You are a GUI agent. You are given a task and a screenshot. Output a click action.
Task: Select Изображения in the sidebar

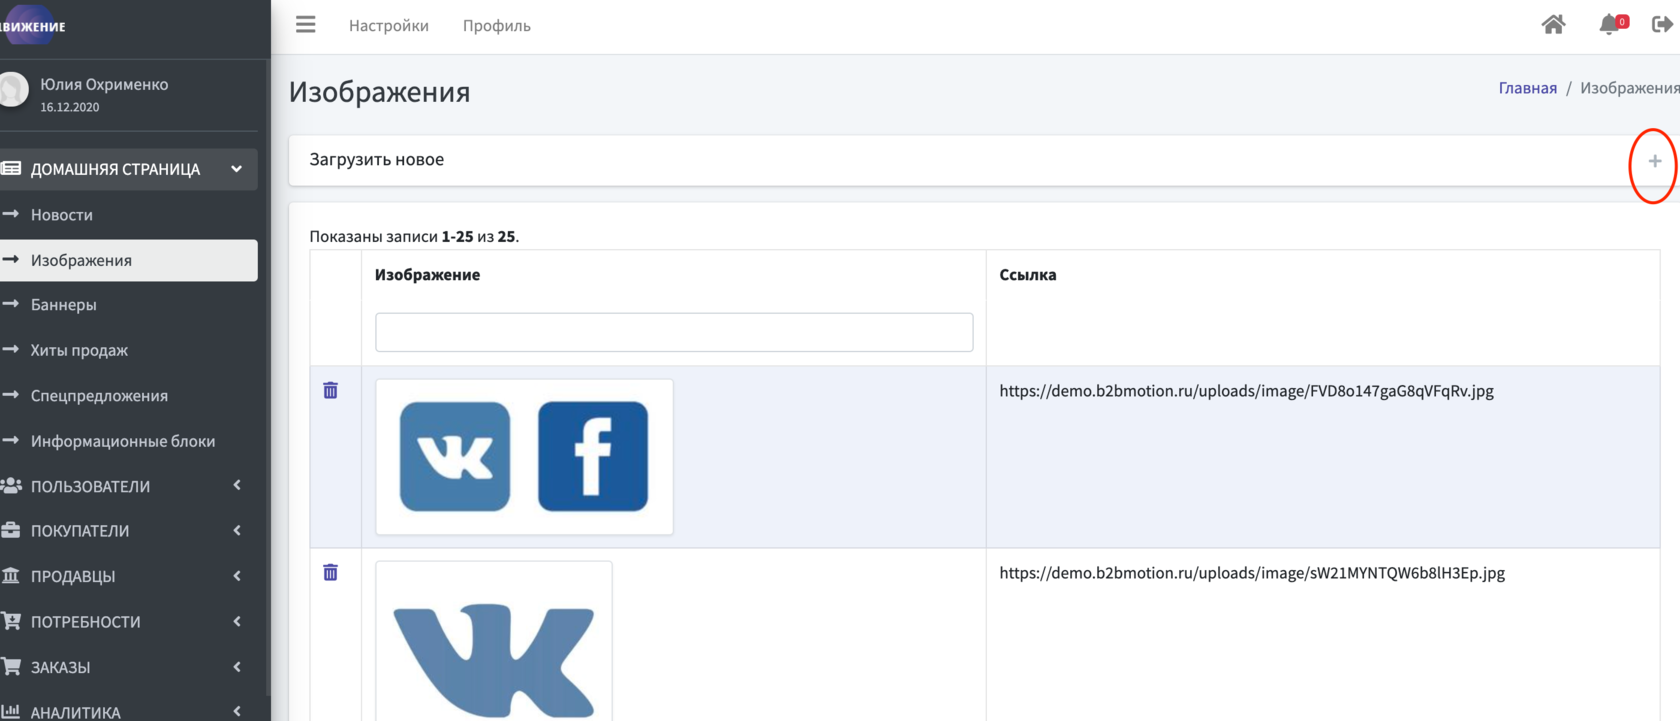129,260
